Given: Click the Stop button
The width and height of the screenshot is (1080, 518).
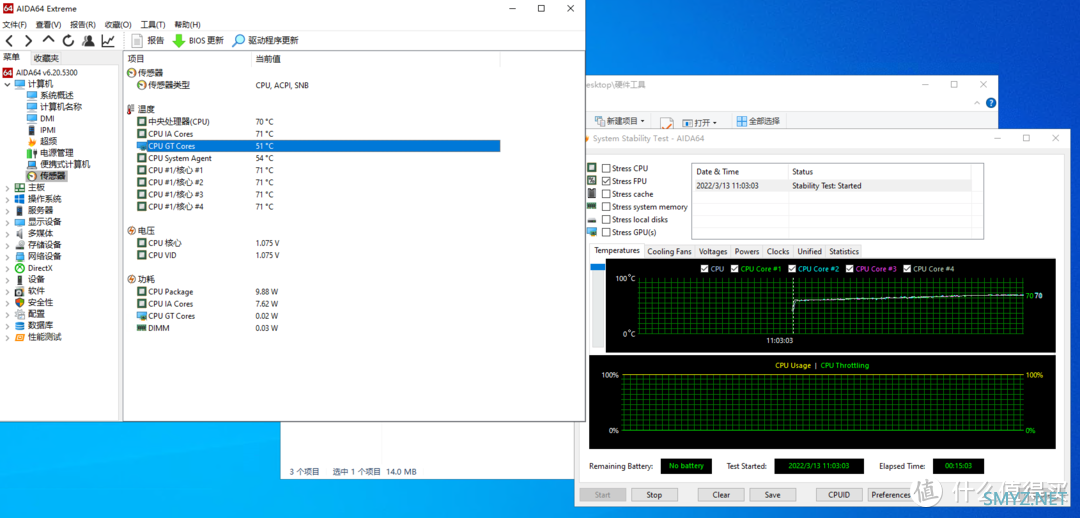Looking at the screenshot, I should point(654,495).
